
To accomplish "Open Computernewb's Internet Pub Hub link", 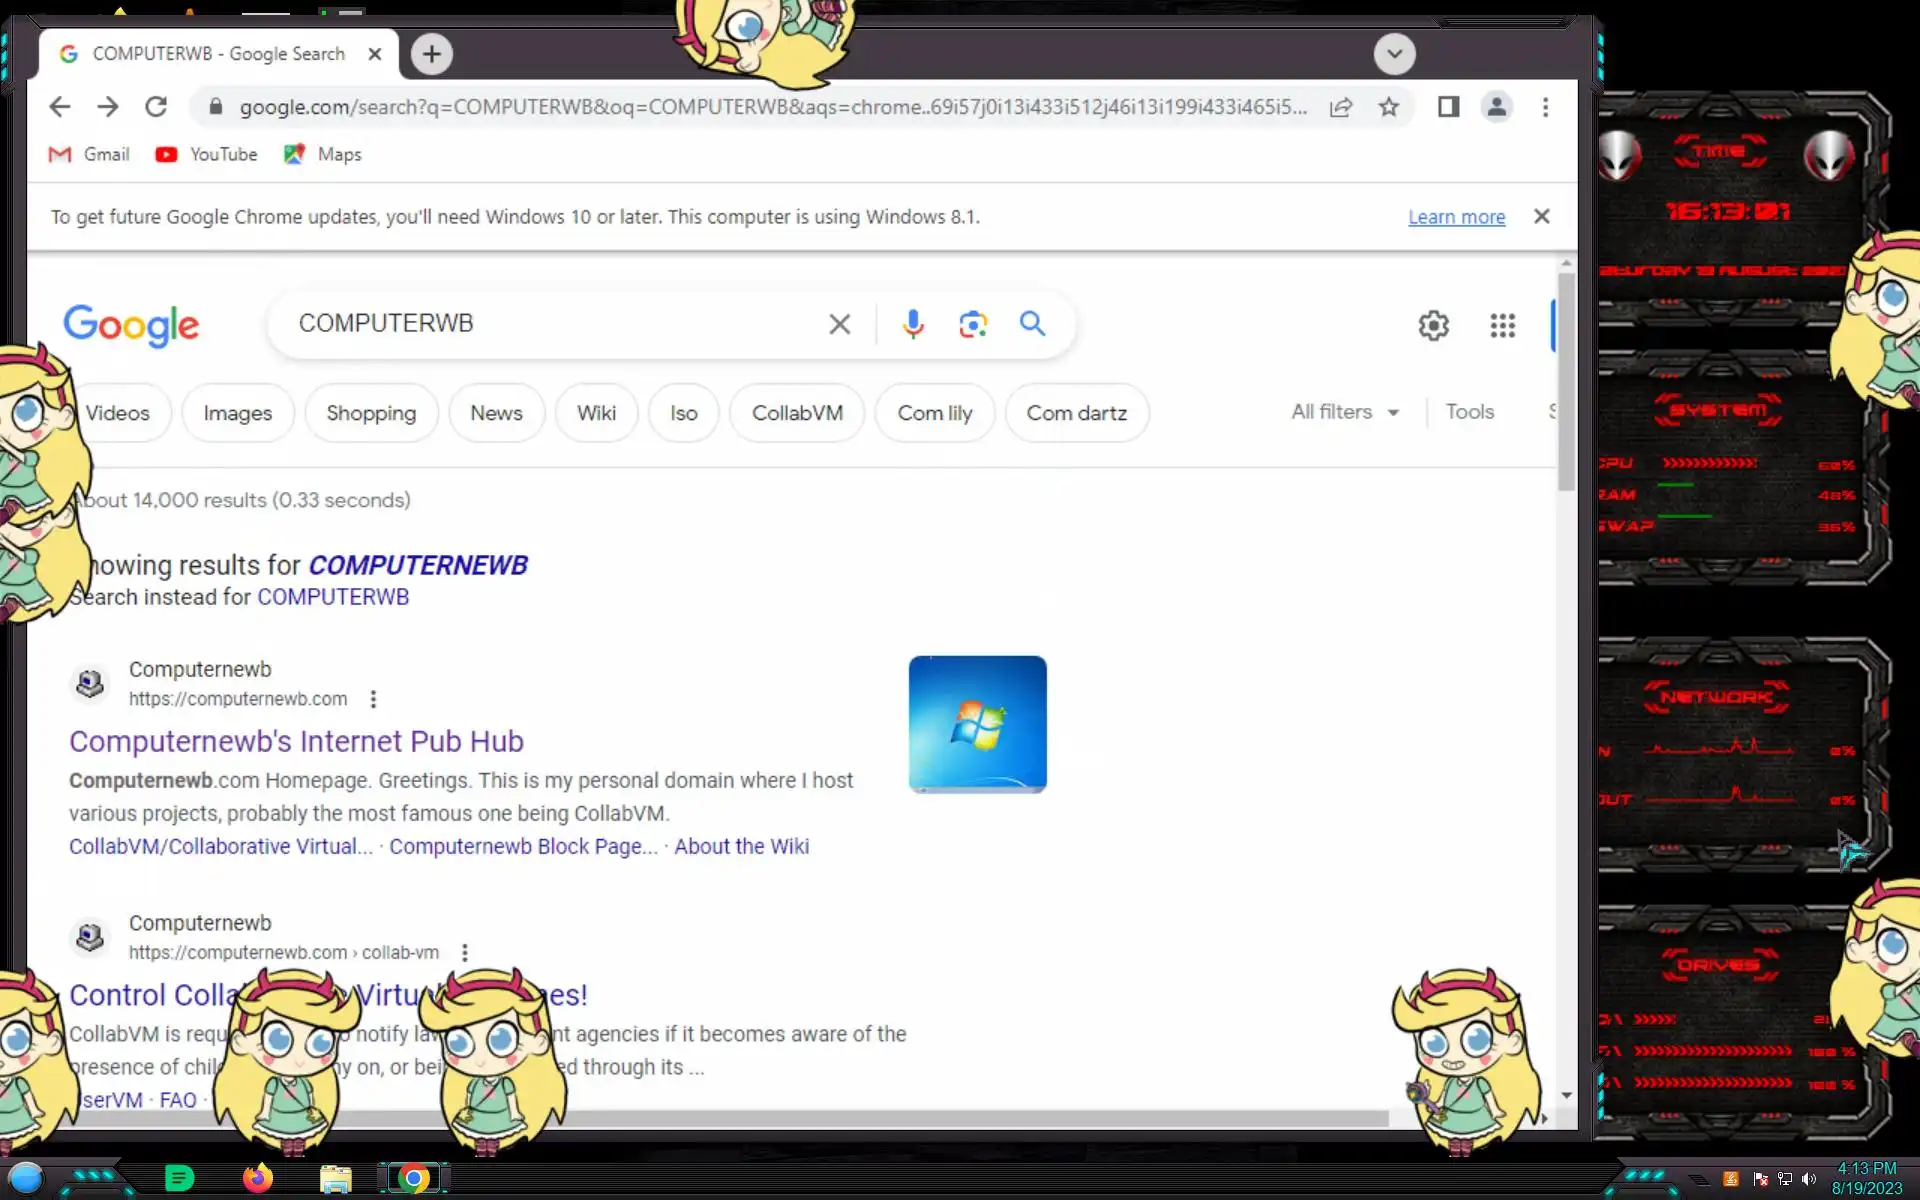I will pos(296,741).
